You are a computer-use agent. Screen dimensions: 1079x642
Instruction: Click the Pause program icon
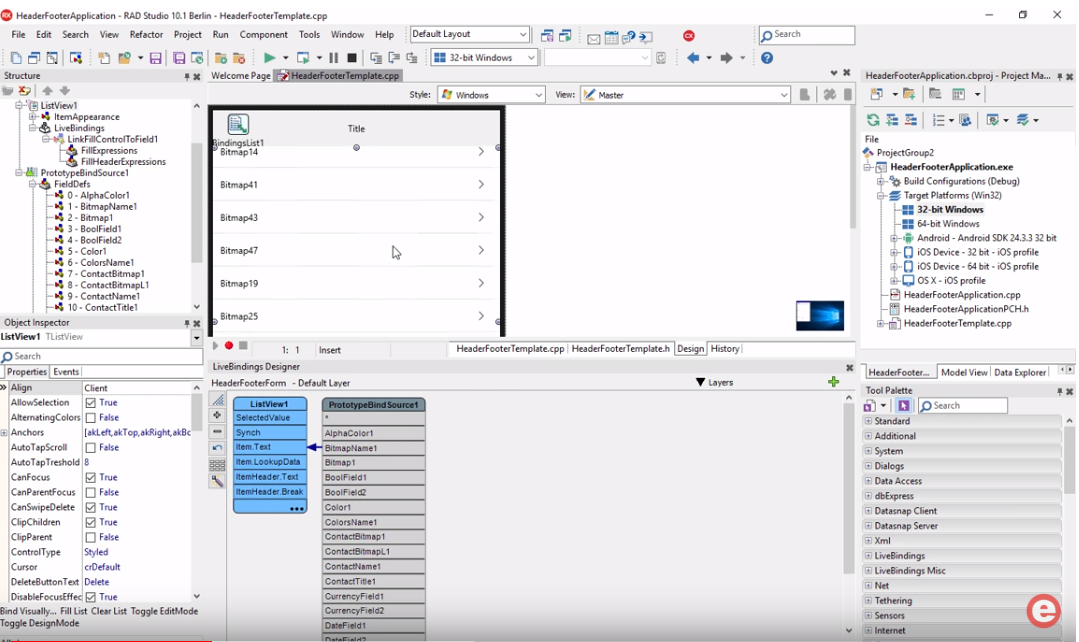[x=334, y=58]
